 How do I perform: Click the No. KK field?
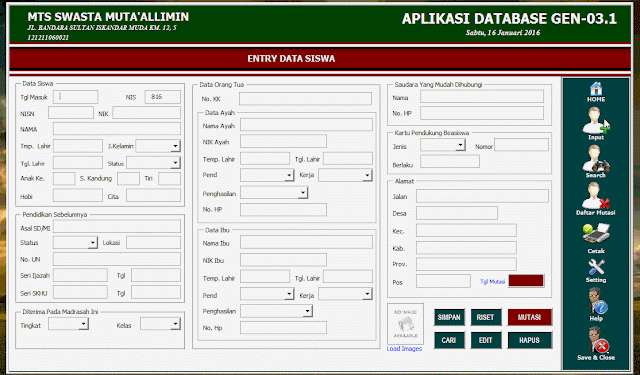305,98
